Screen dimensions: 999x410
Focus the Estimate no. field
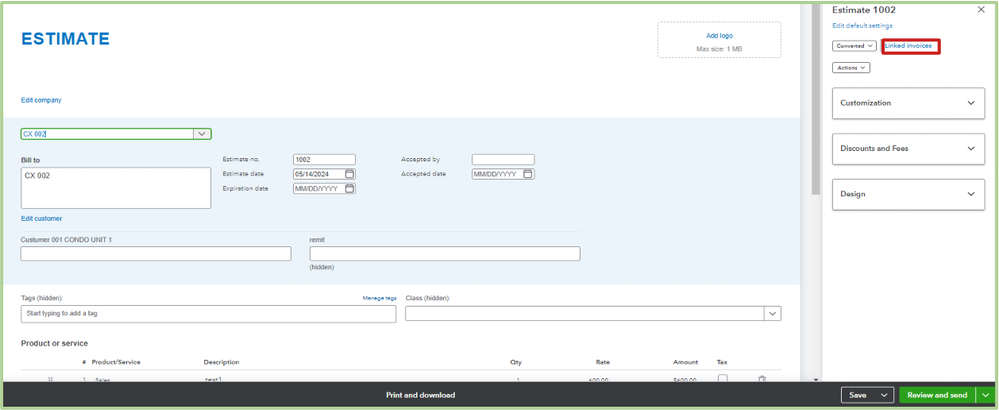pyautogui.click(x=324, y=160)
